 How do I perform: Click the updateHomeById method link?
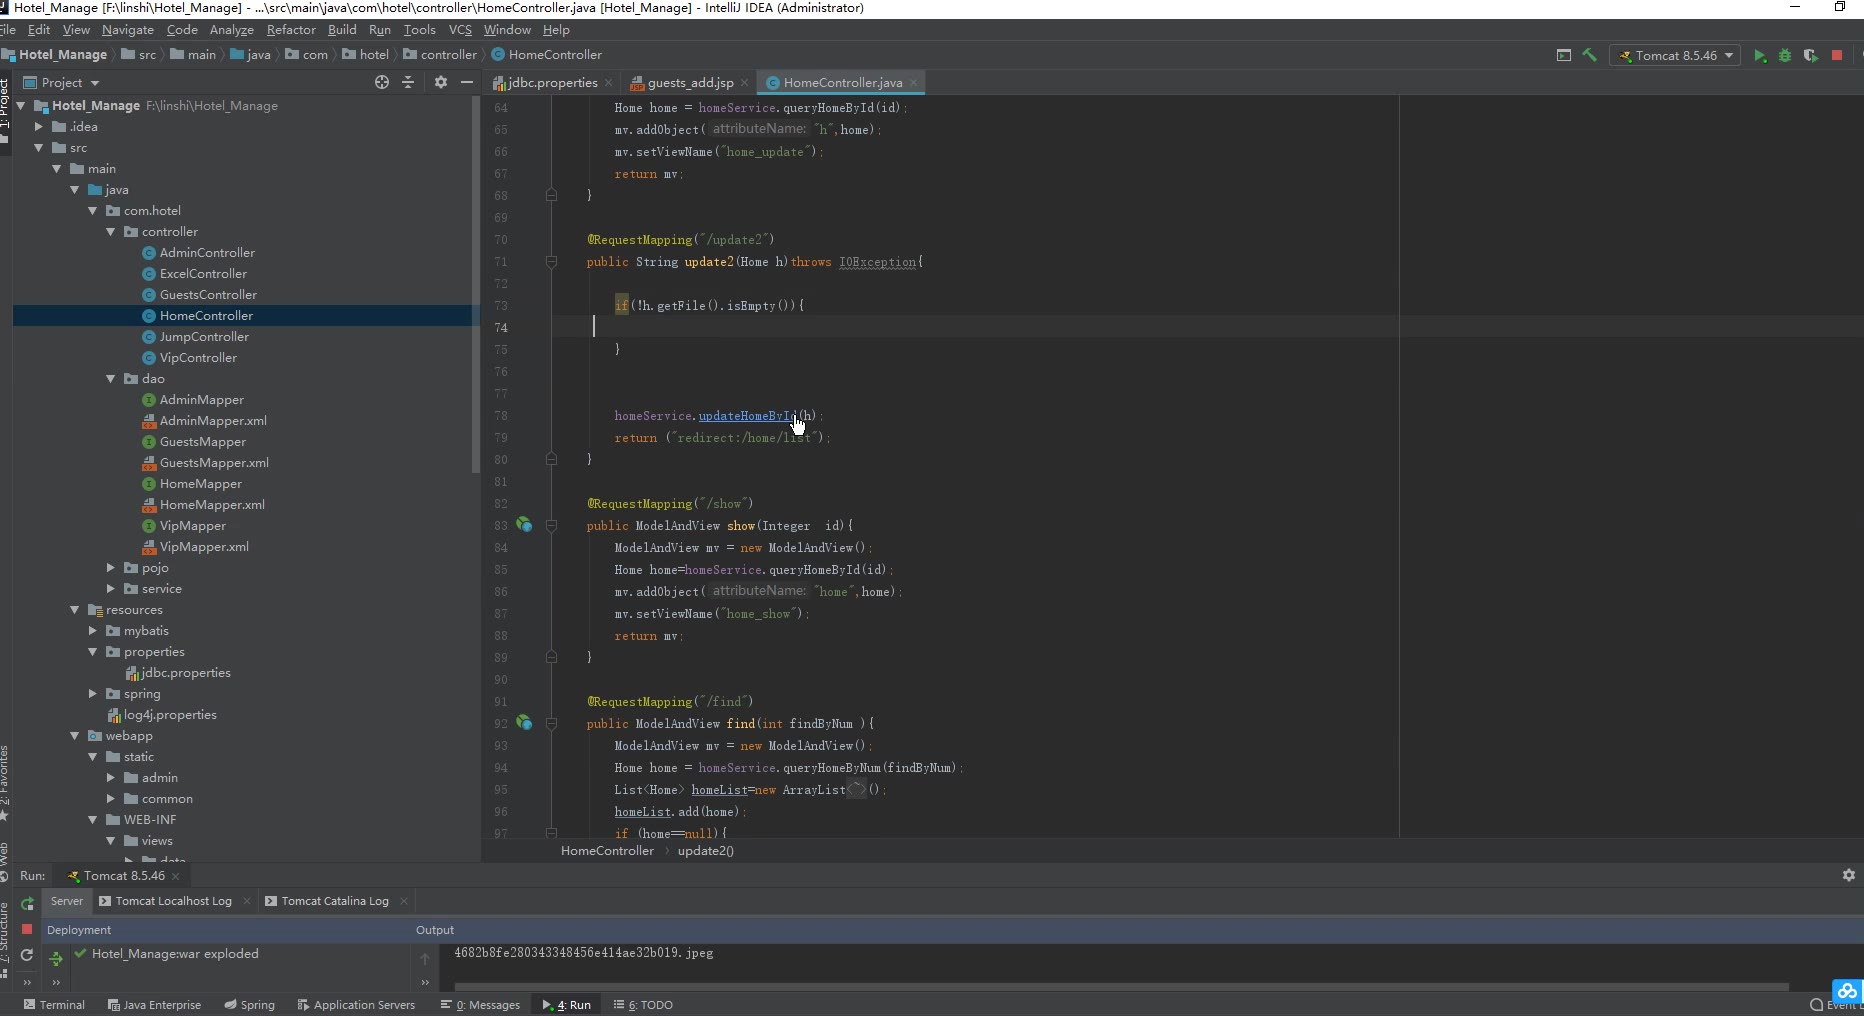tap(746, 416)
